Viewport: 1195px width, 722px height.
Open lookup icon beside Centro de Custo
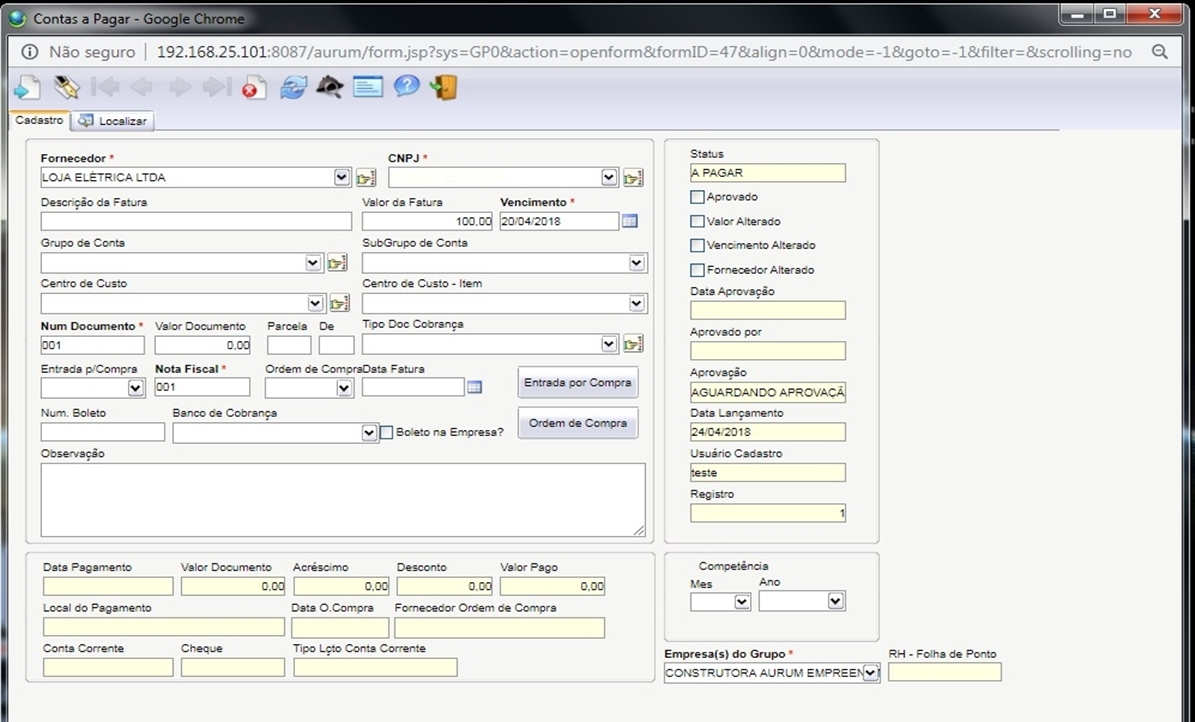pyautogui.click(x=339, y=303)
